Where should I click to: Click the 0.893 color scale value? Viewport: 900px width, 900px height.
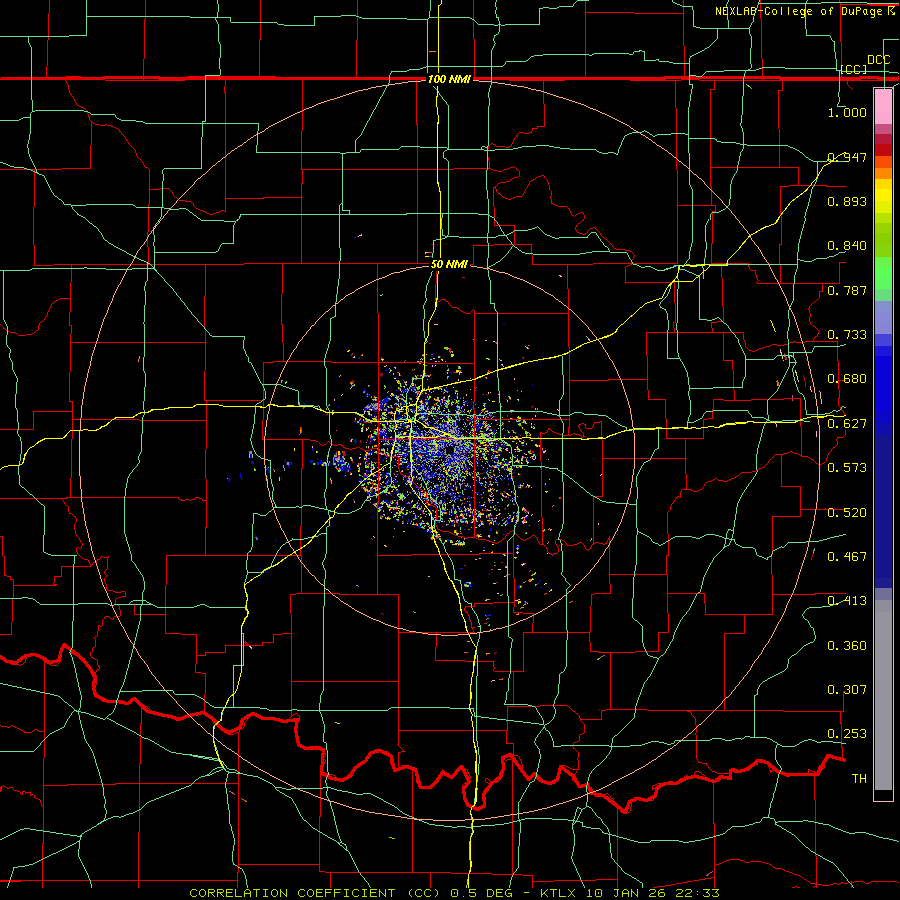tap(847, 201)
